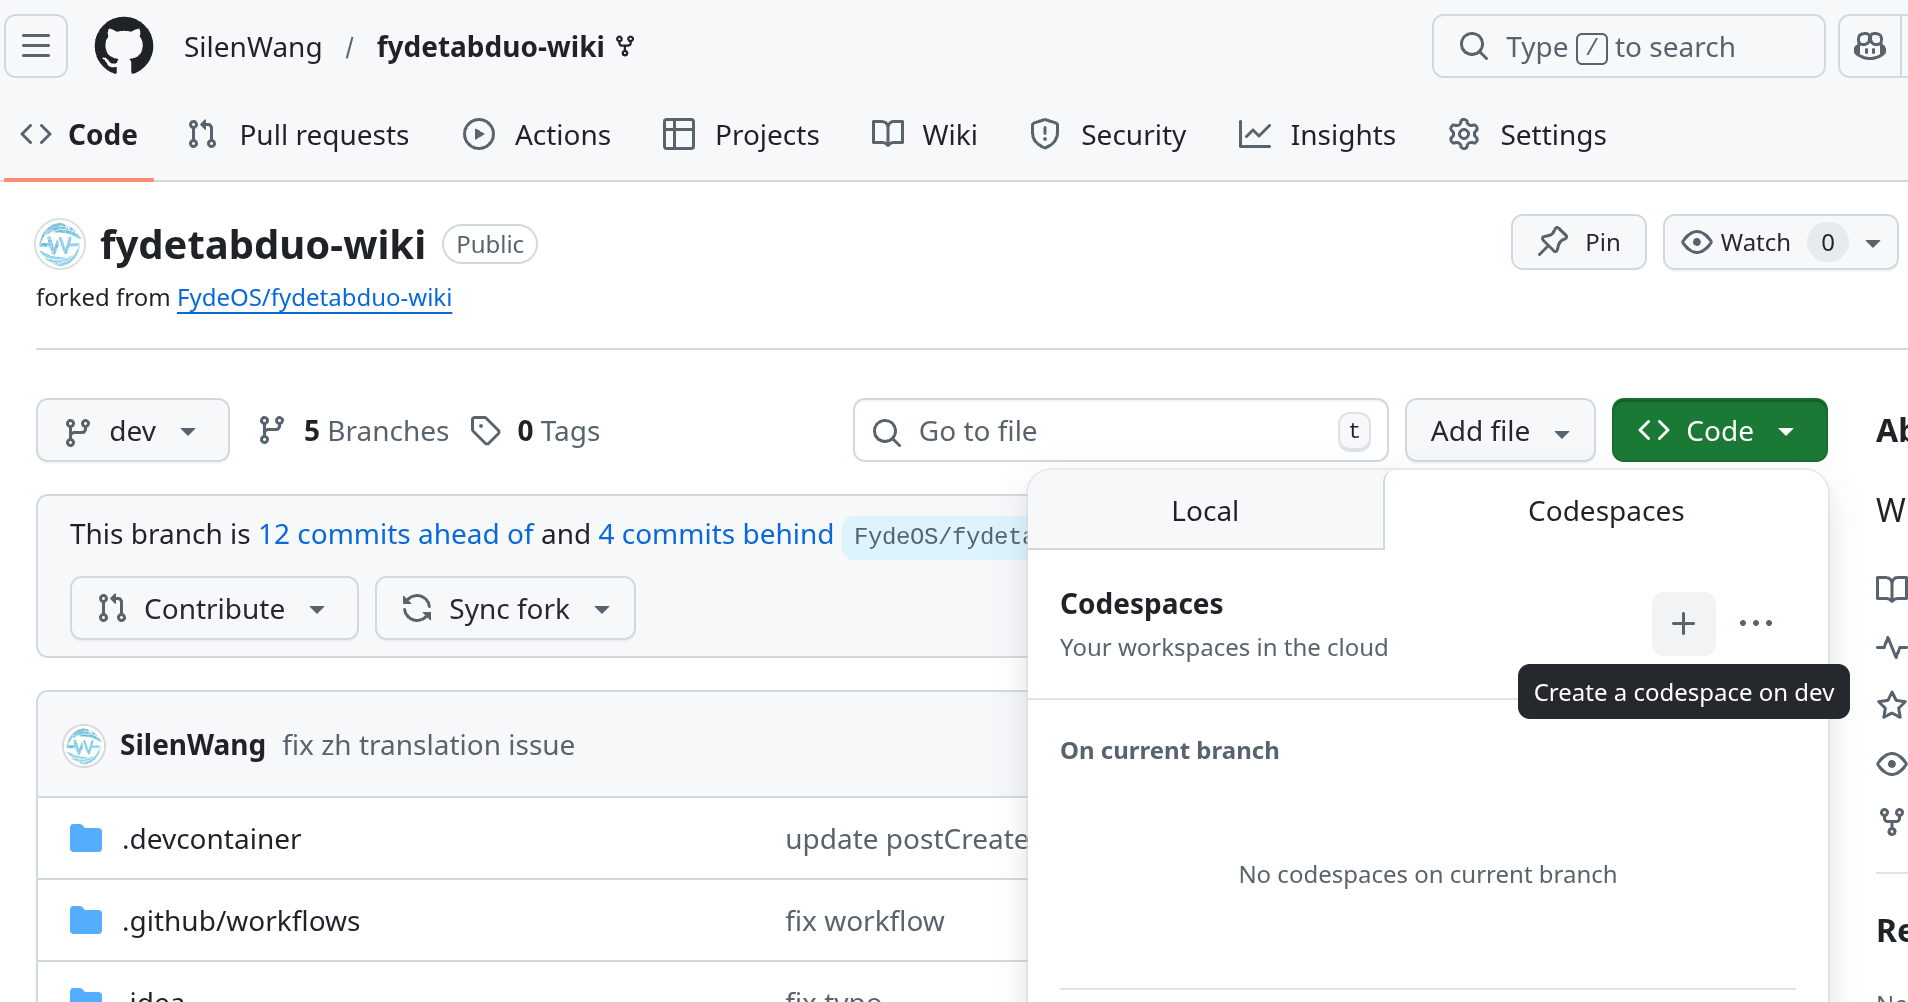Expand the dev branch selector
This screenshot has width=1908, height=1002.
tap(132, 430)
